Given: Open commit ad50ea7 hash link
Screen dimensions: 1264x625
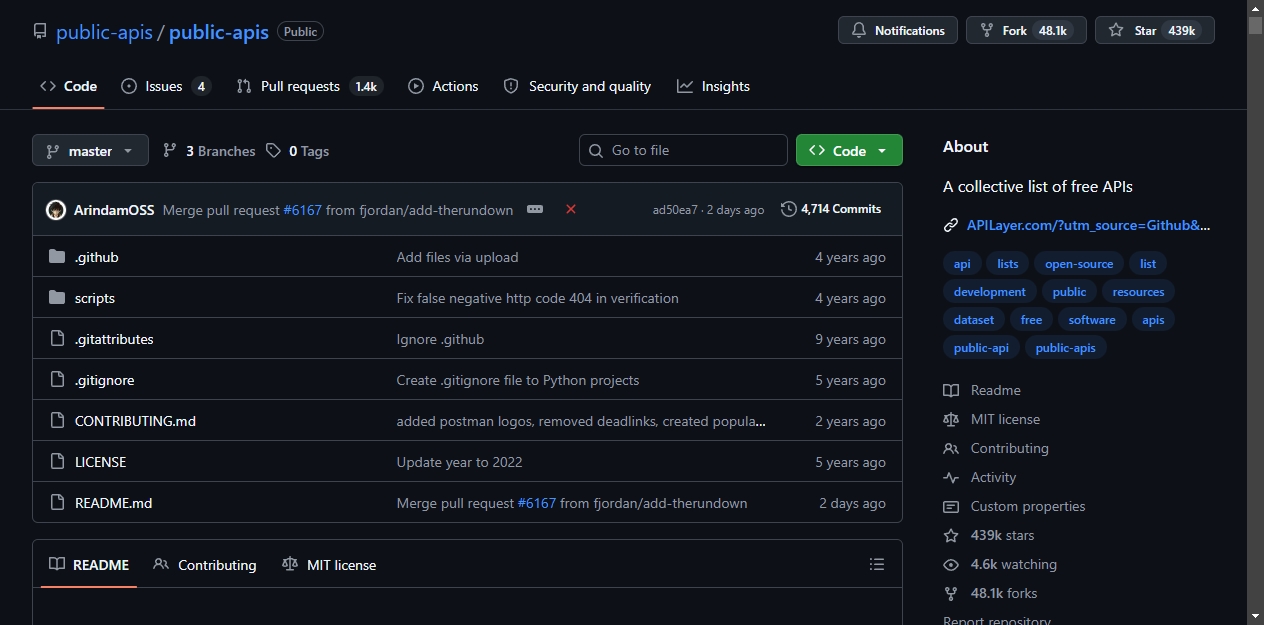Looking at the screenshot, I should tap(675, 210).
